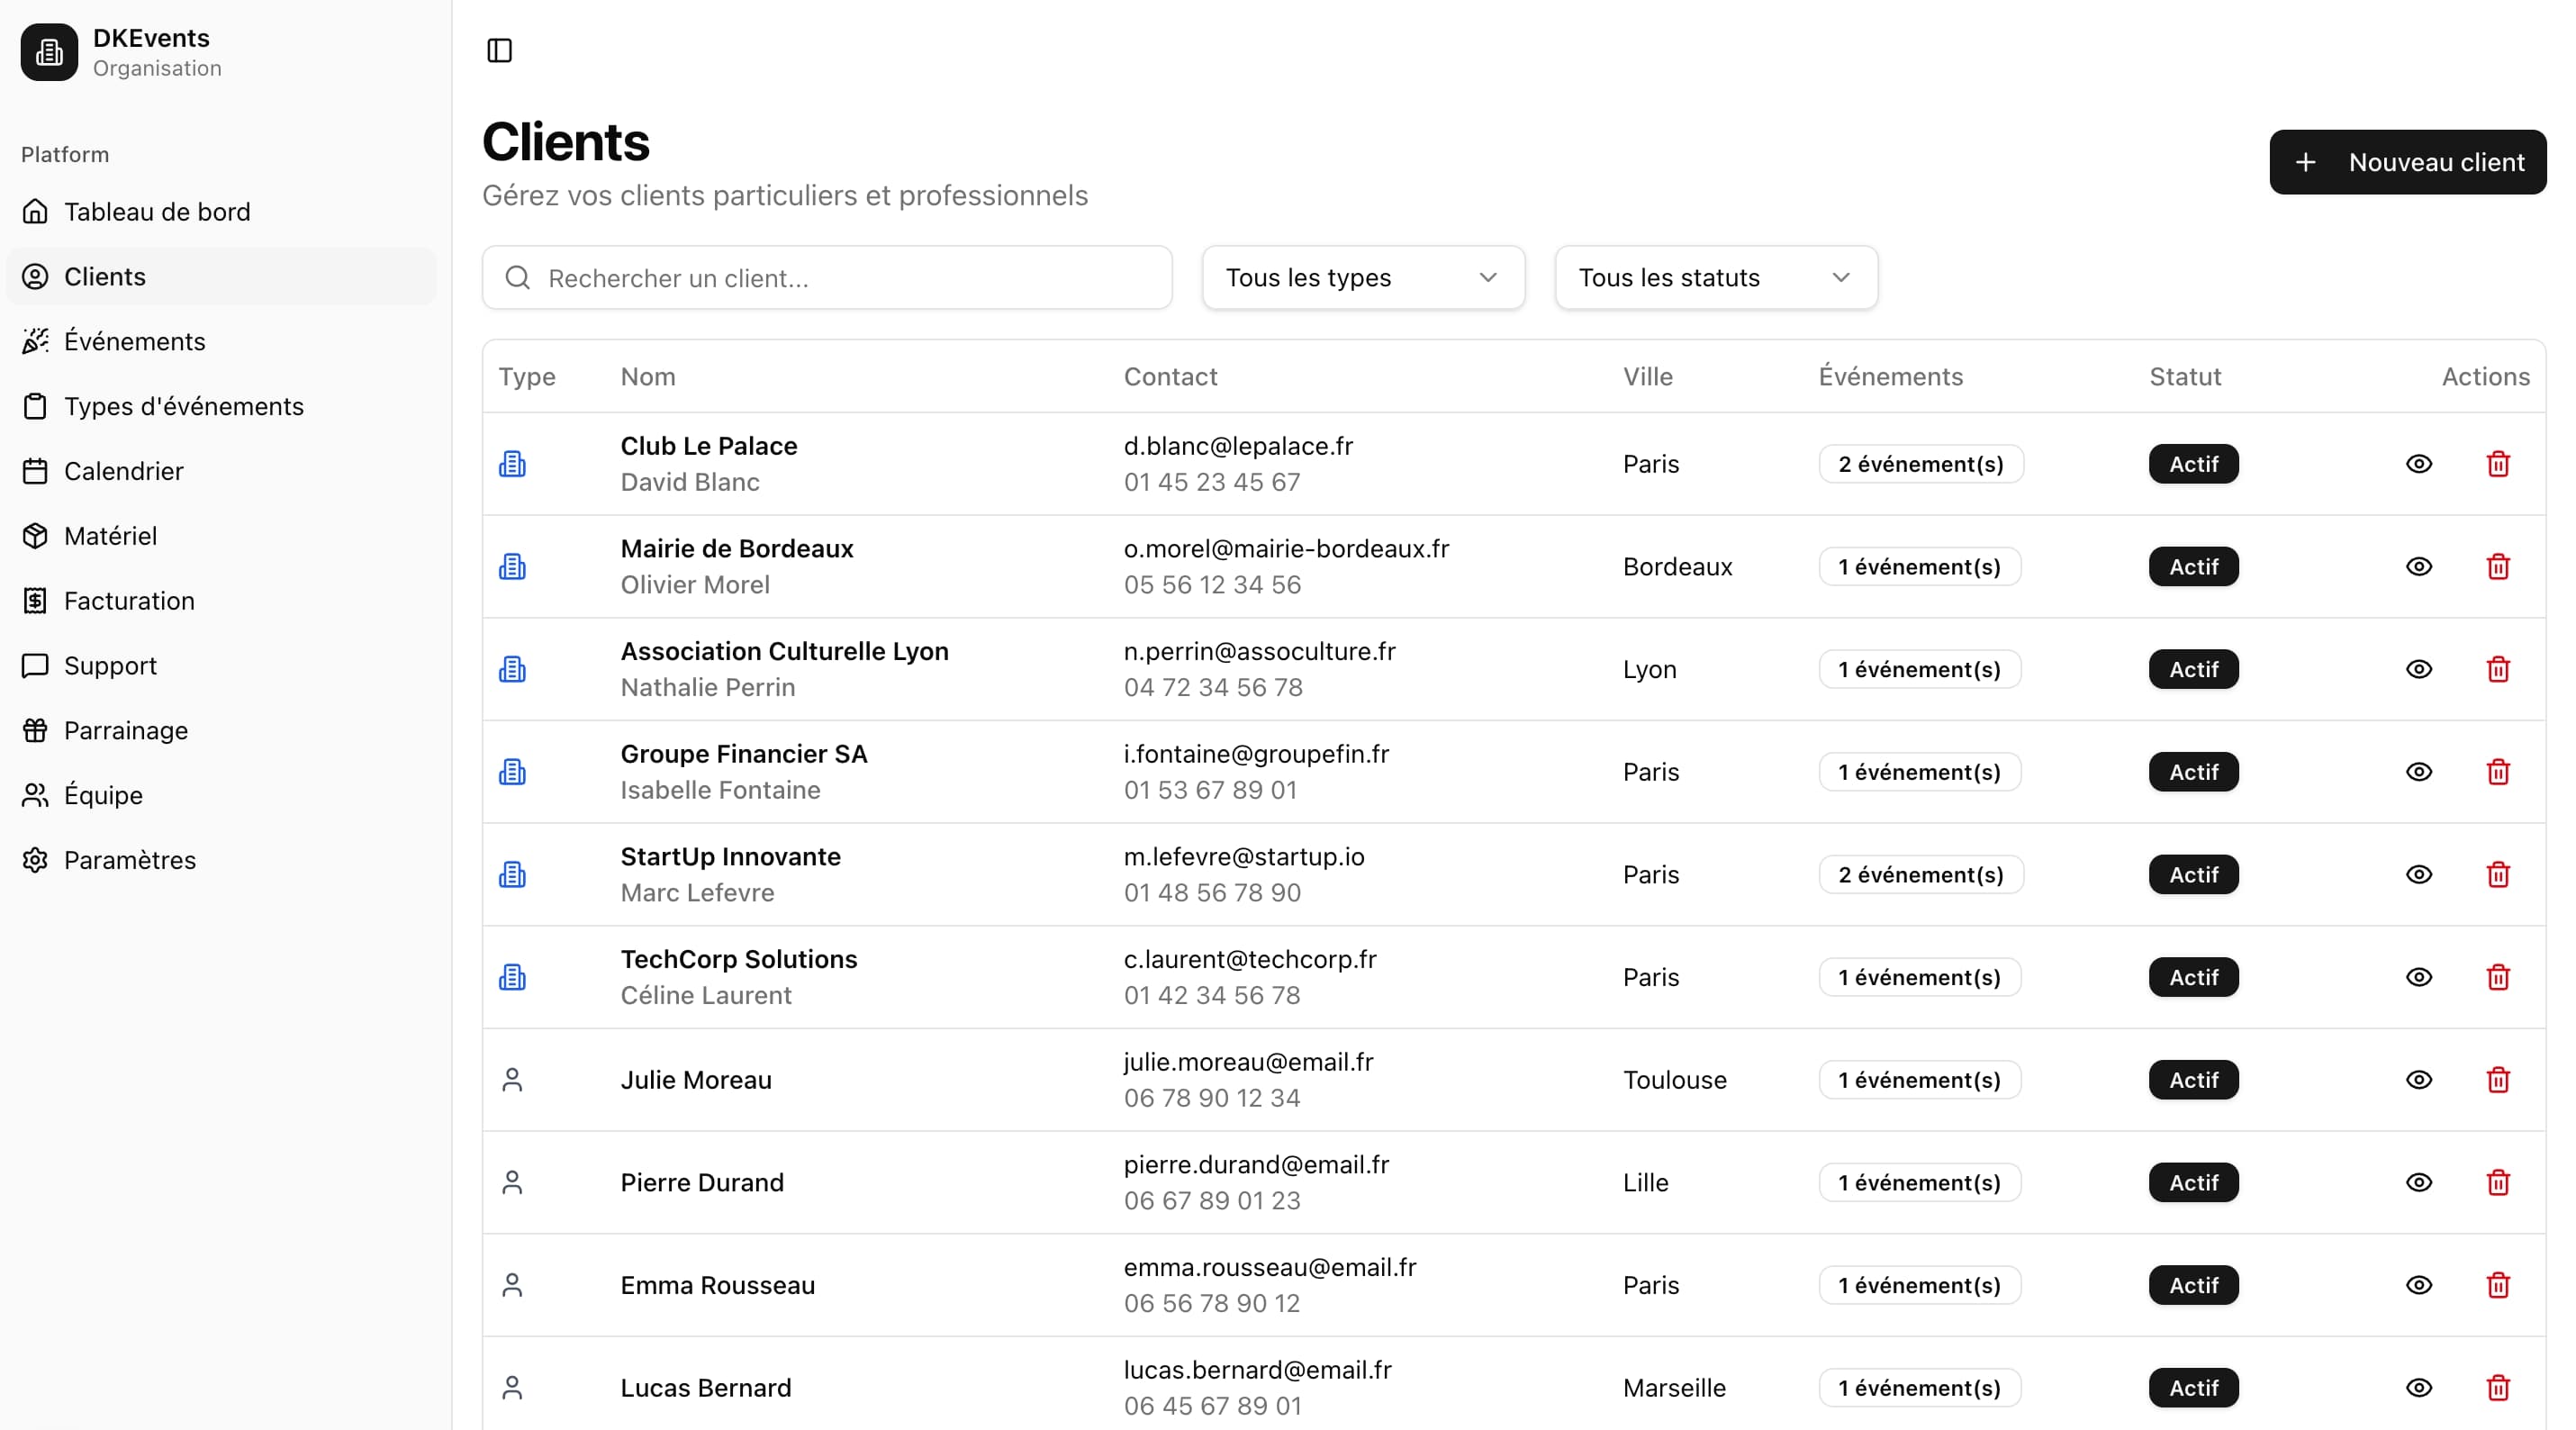Open the Tous les statuts dropdown
Screen dimensions: 2576x1430
click(1715, 277)
